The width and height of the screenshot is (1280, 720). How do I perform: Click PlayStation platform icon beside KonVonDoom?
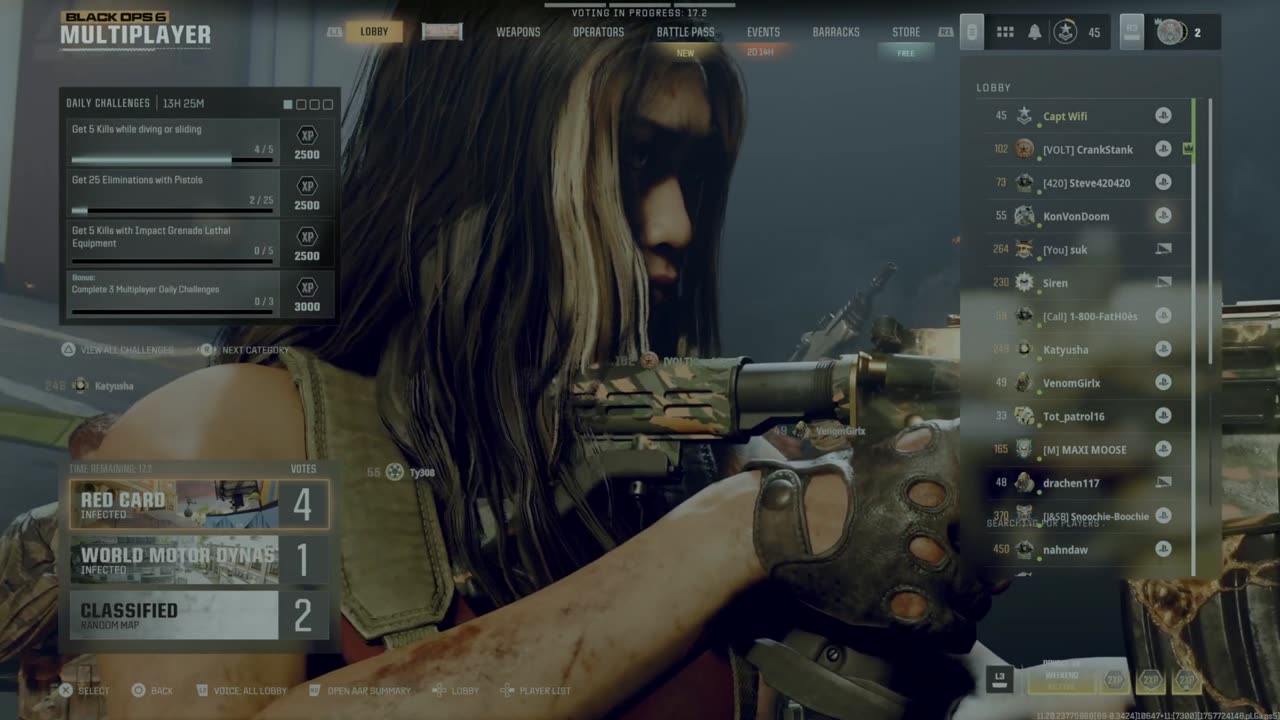pos(1163,216)
